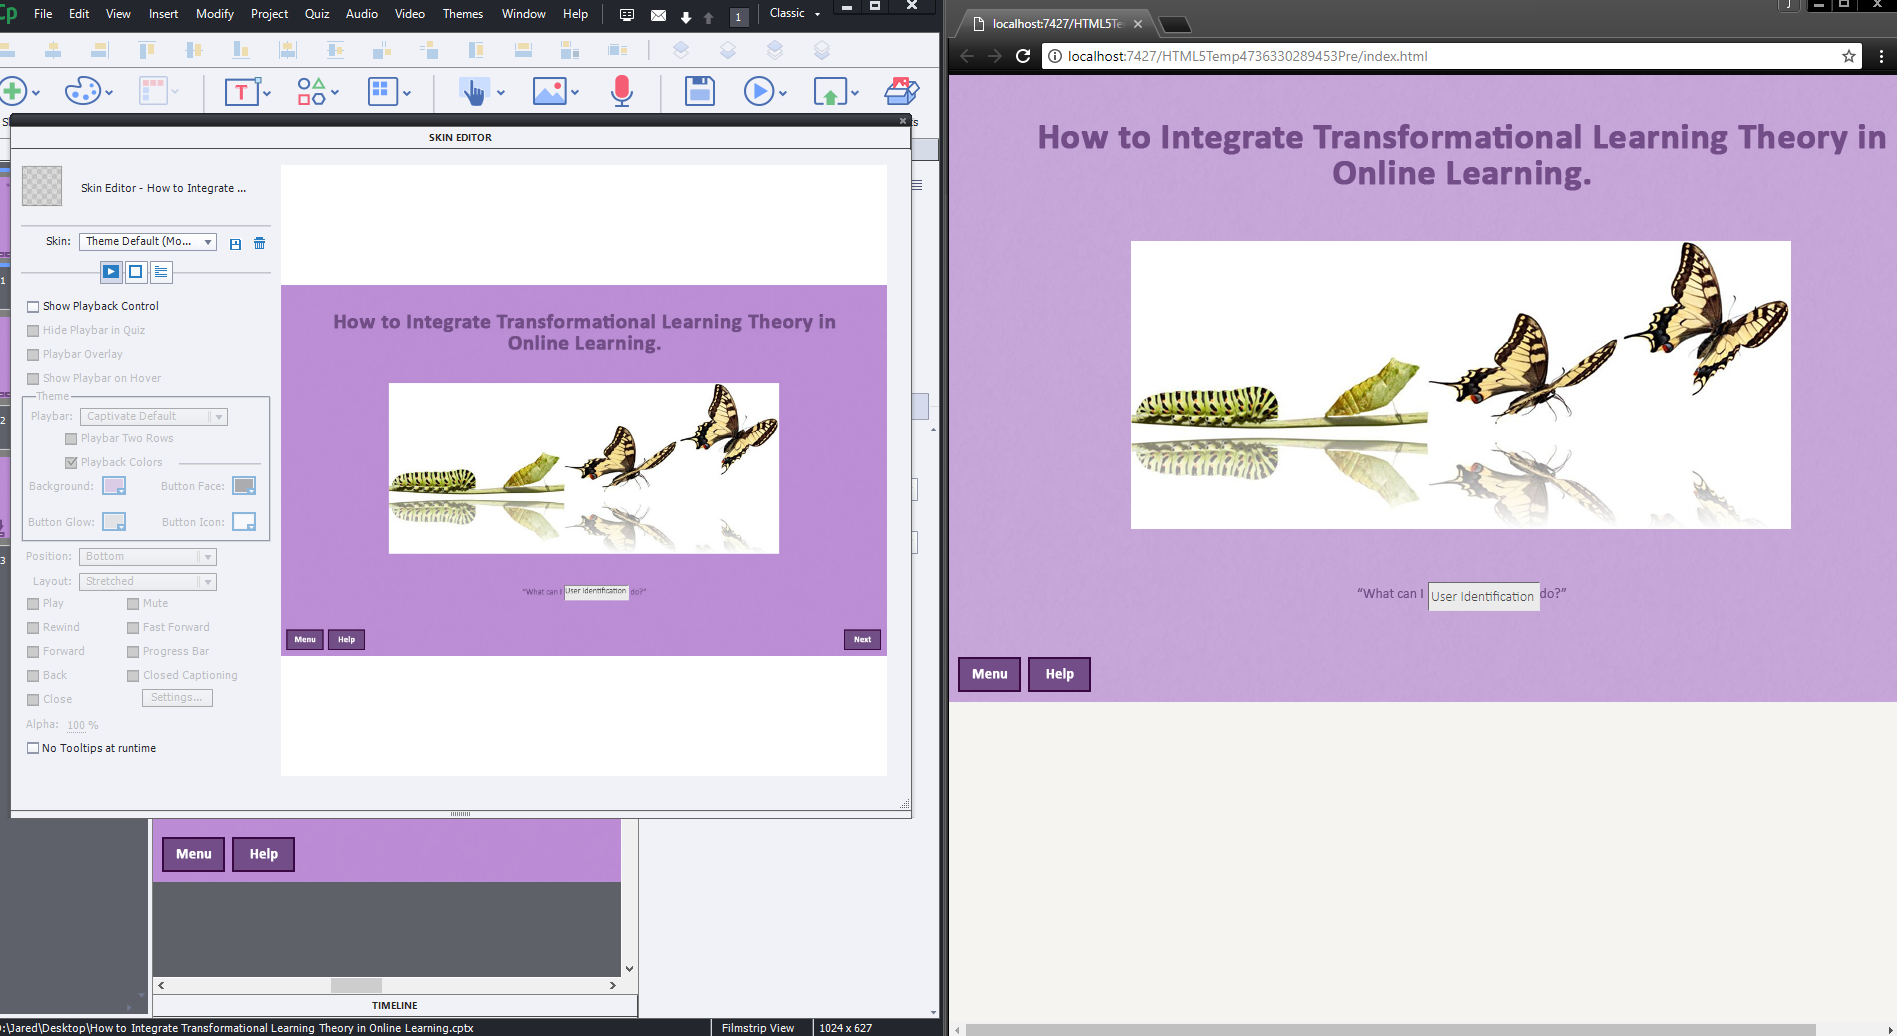Click the Text caption tool icon
Viewport: 1897px width, 1036px height.
click(x=240, y=92)
